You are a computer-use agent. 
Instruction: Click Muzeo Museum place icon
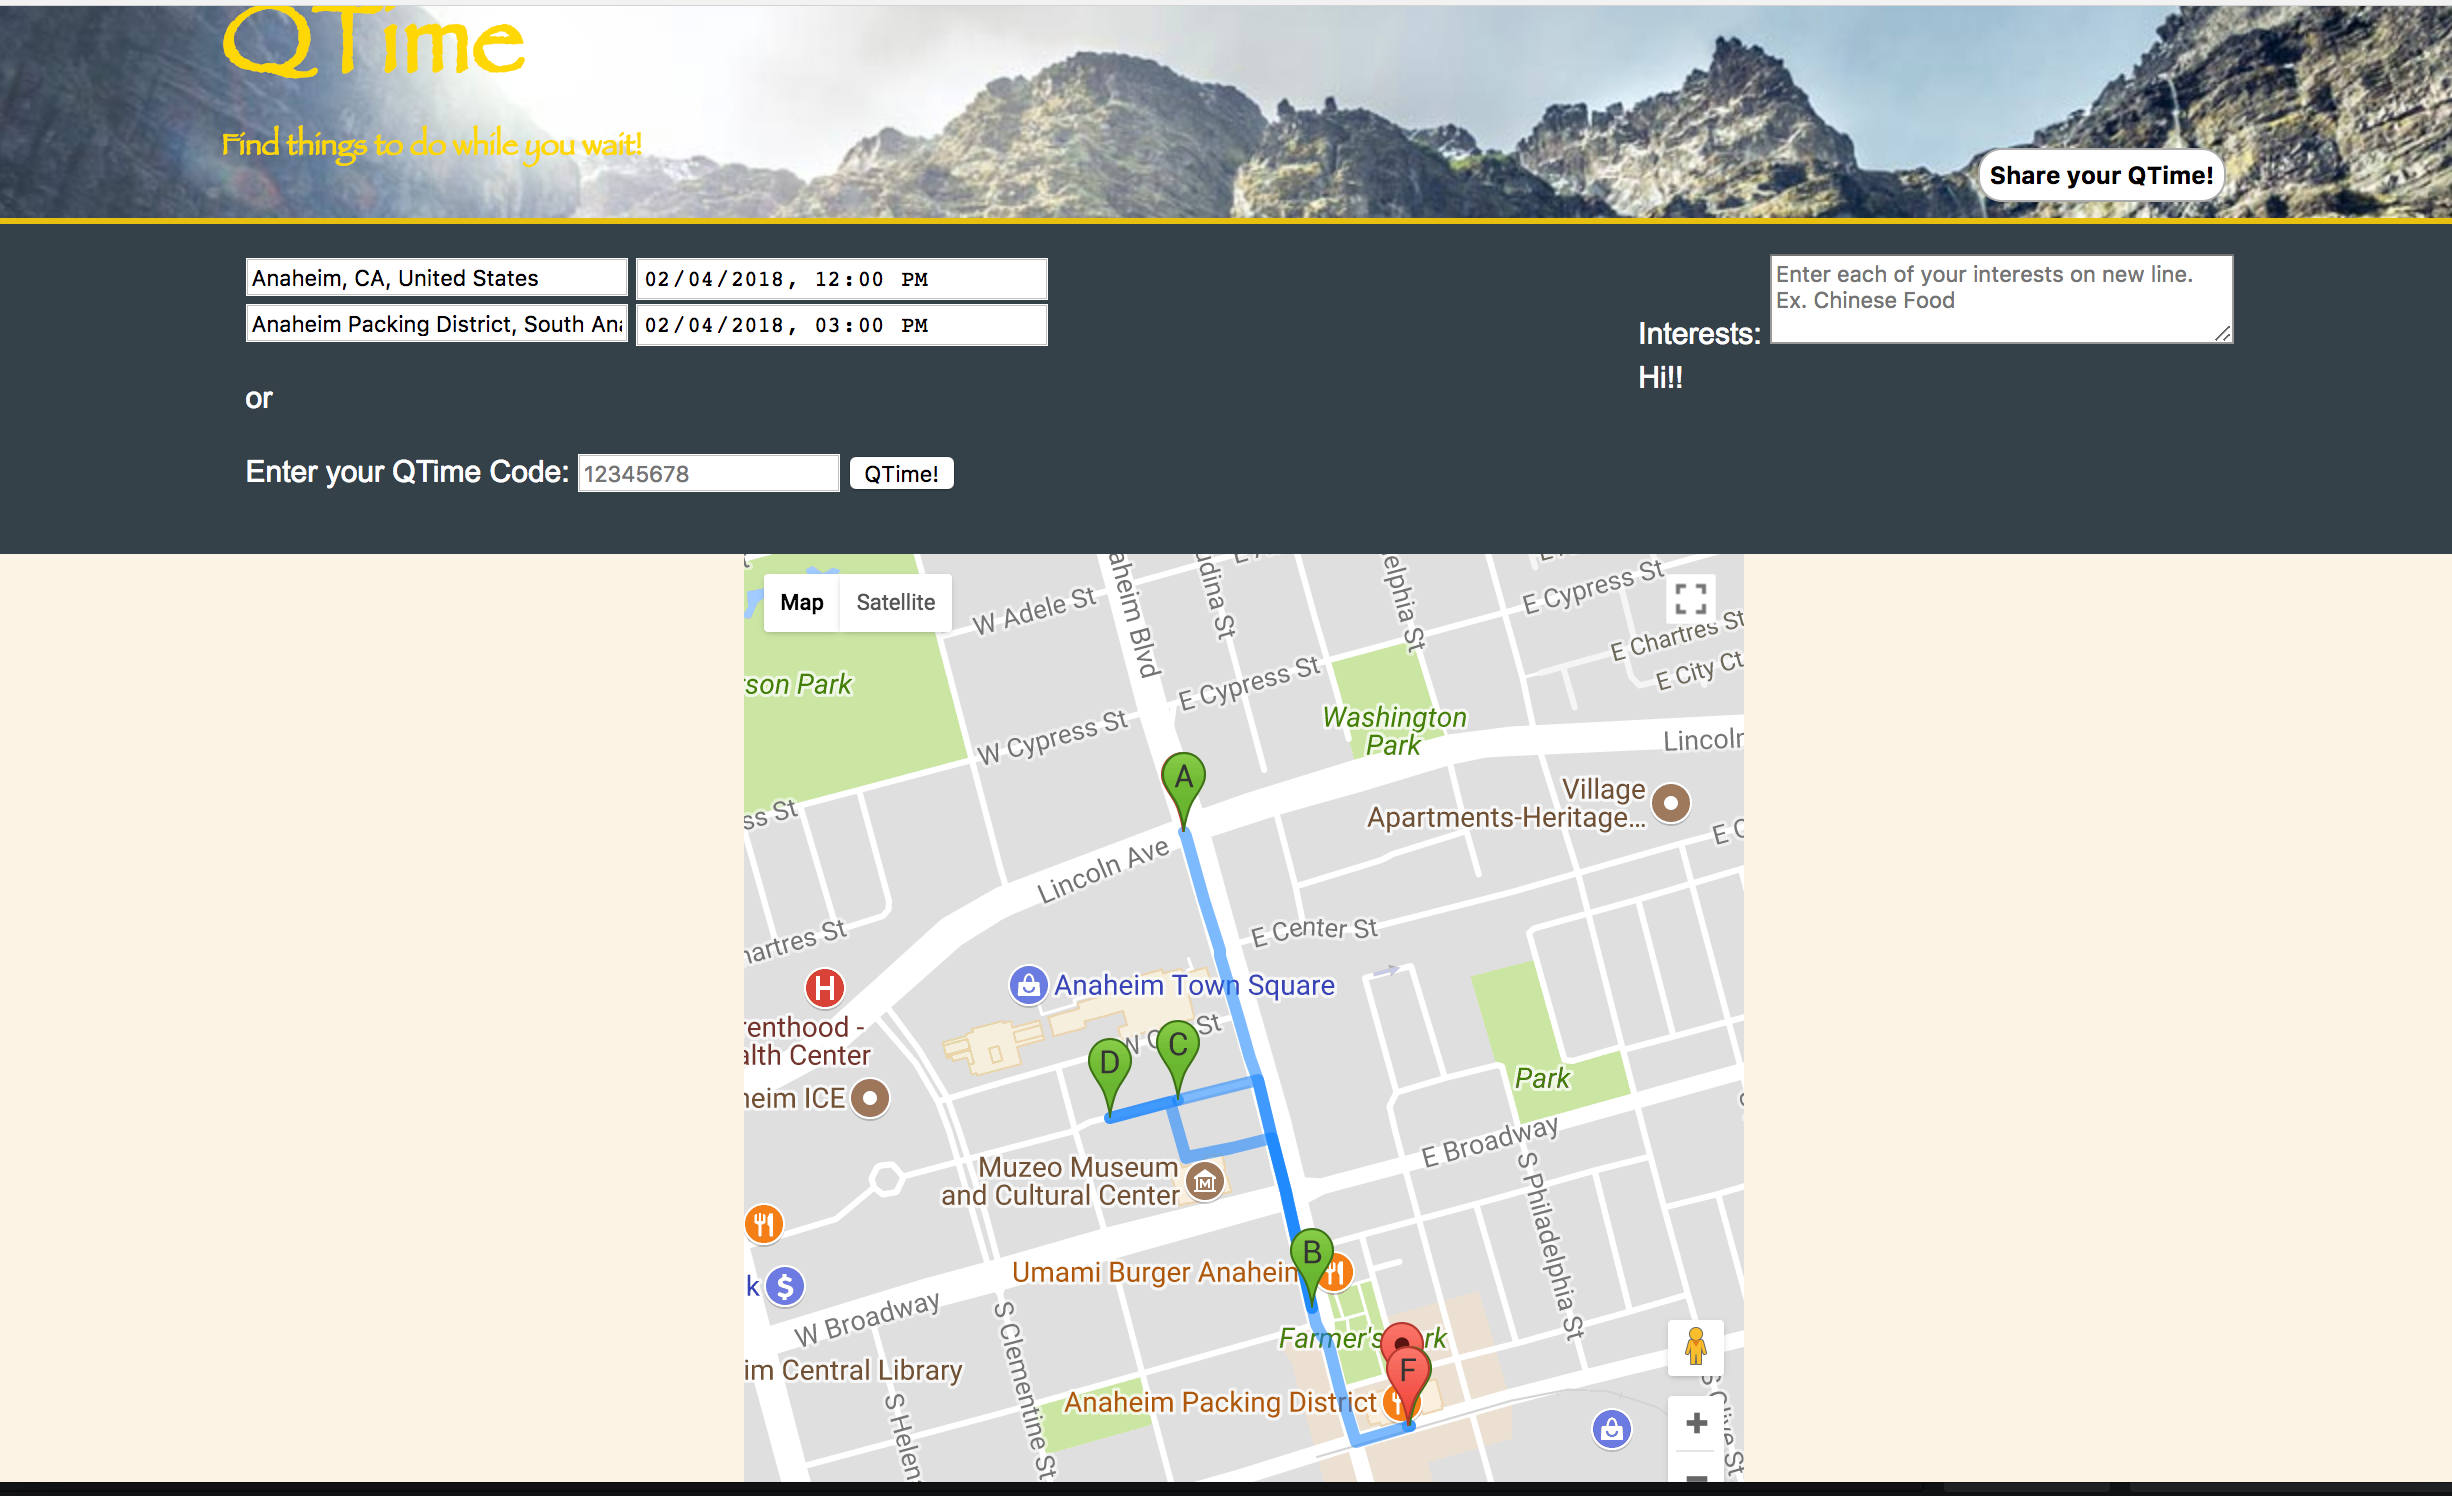point(1205,1183)
